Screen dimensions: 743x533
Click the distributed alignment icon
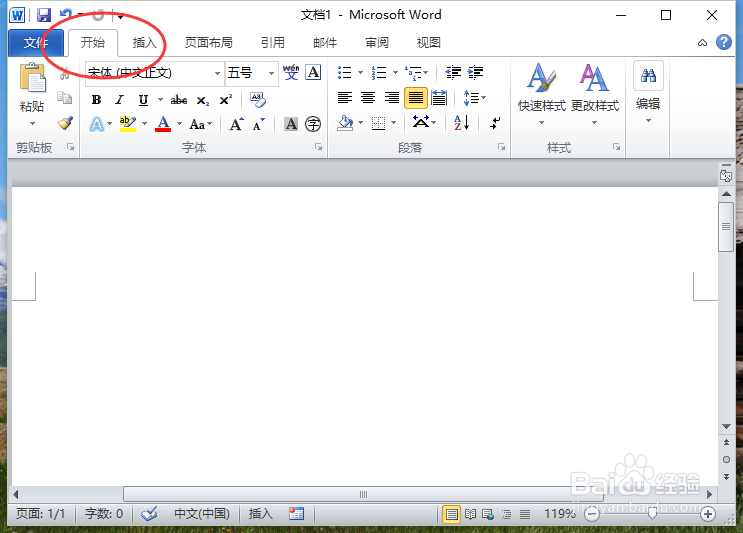439,98
